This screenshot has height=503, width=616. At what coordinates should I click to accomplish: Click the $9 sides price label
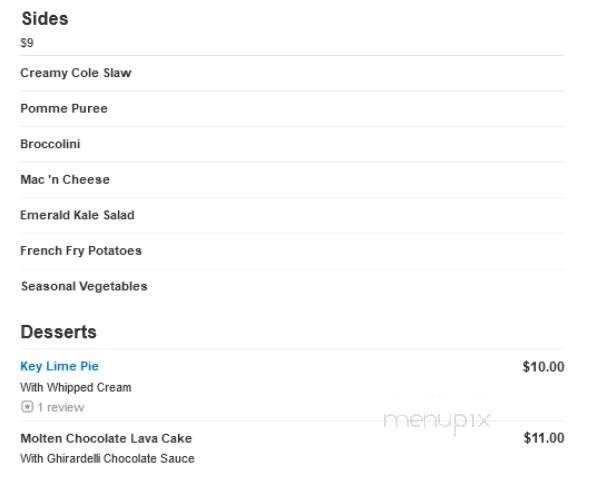[x=27, y=42]
